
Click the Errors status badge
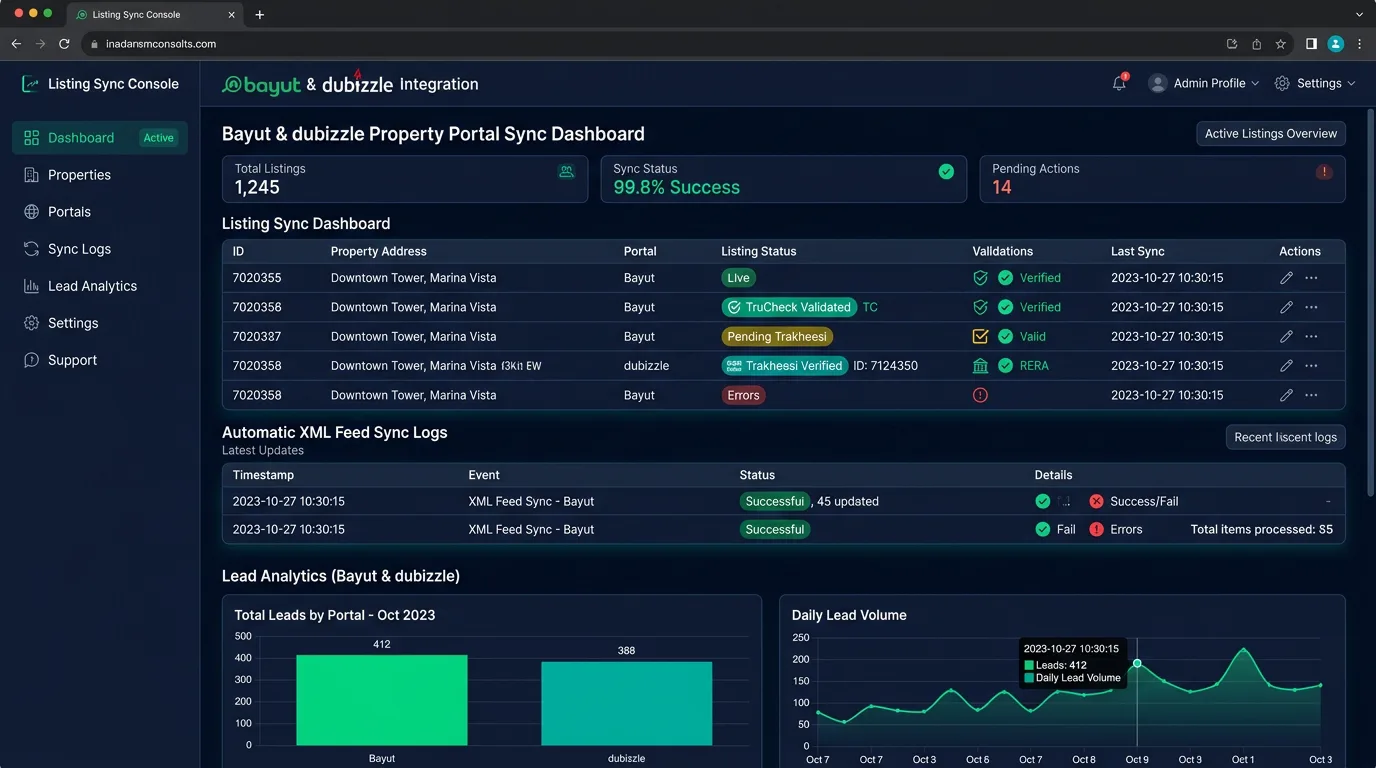[x=743, y=395]
